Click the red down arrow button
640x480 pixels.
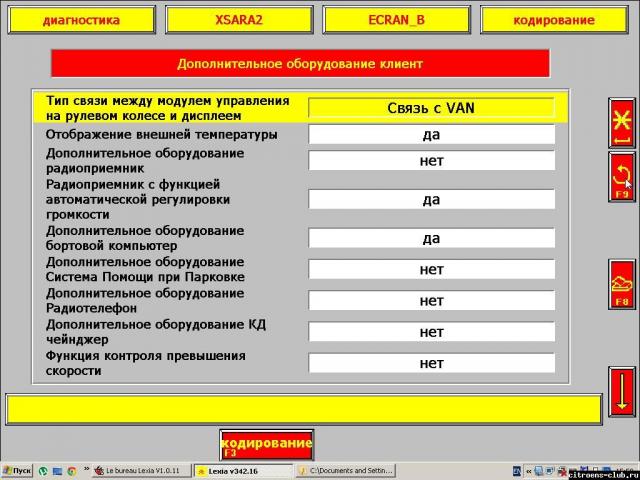point(622,391)
